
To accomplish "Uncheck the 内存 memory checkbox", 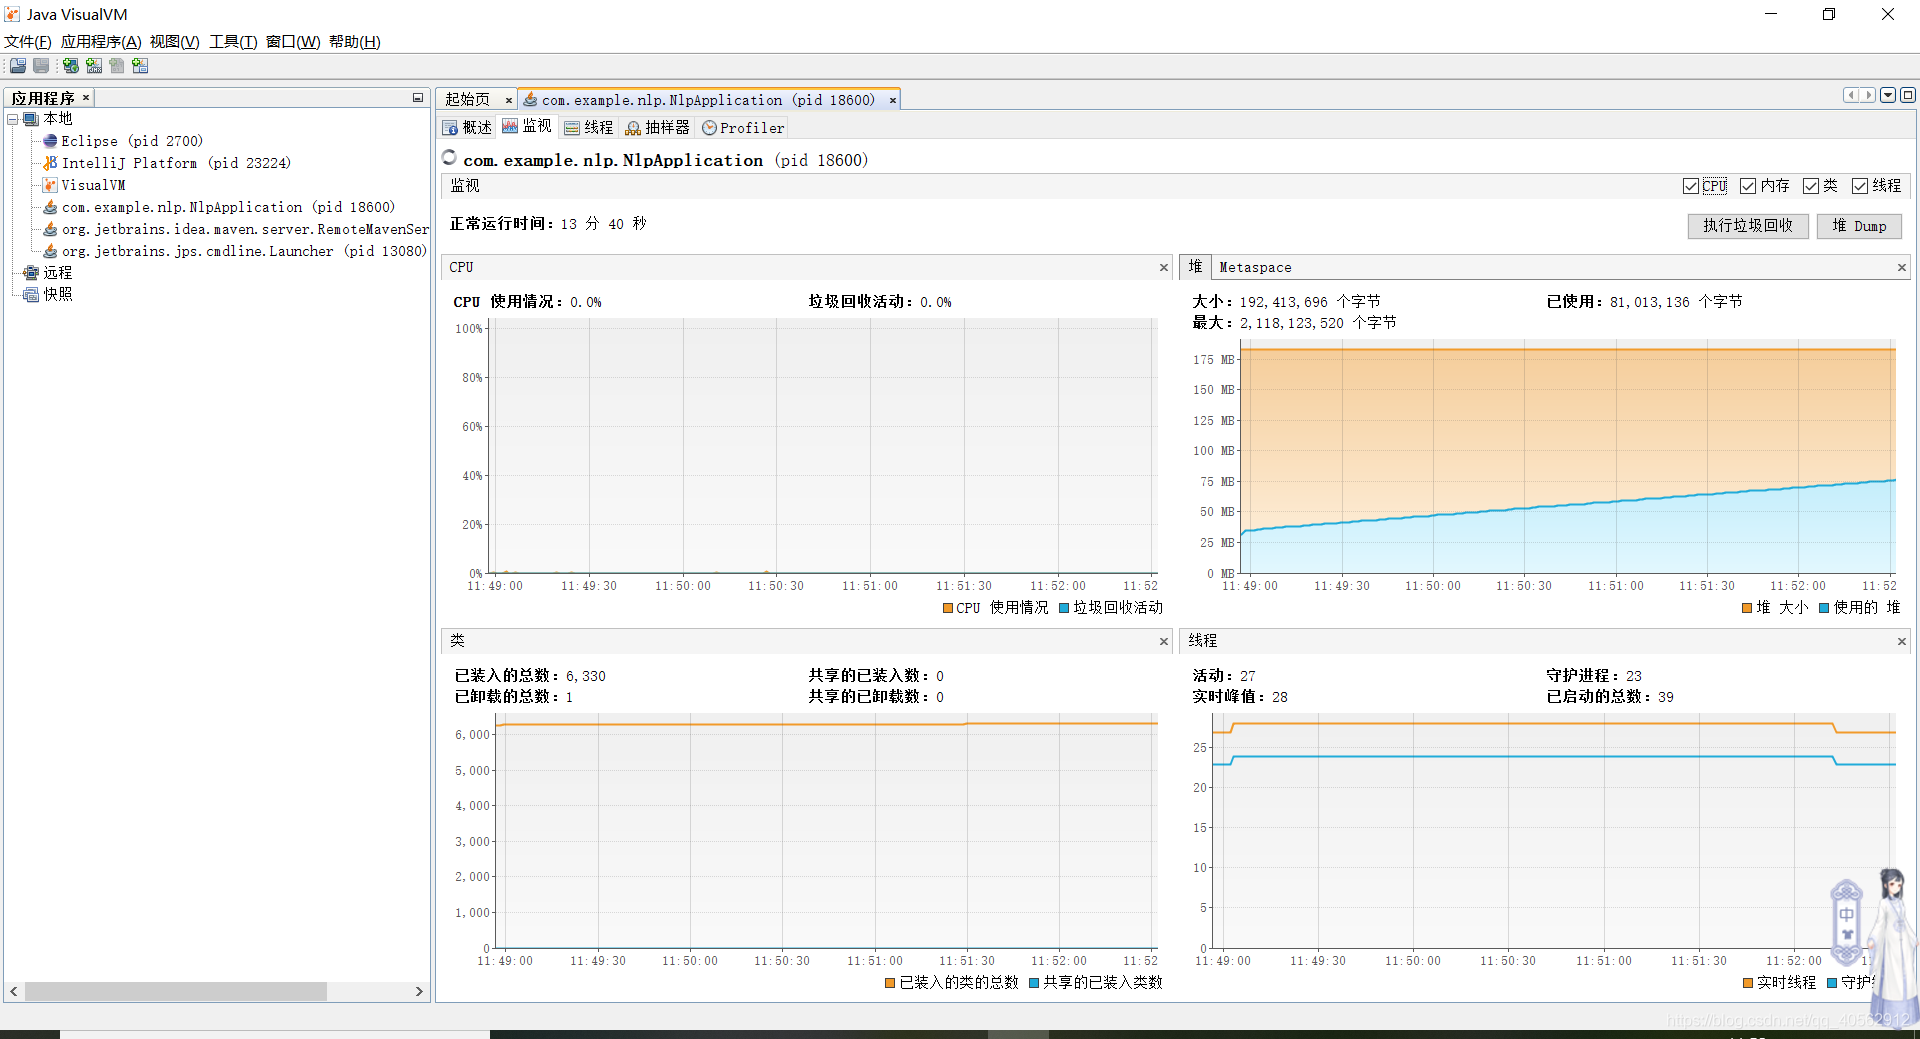I will click(x=1748, y=186).
